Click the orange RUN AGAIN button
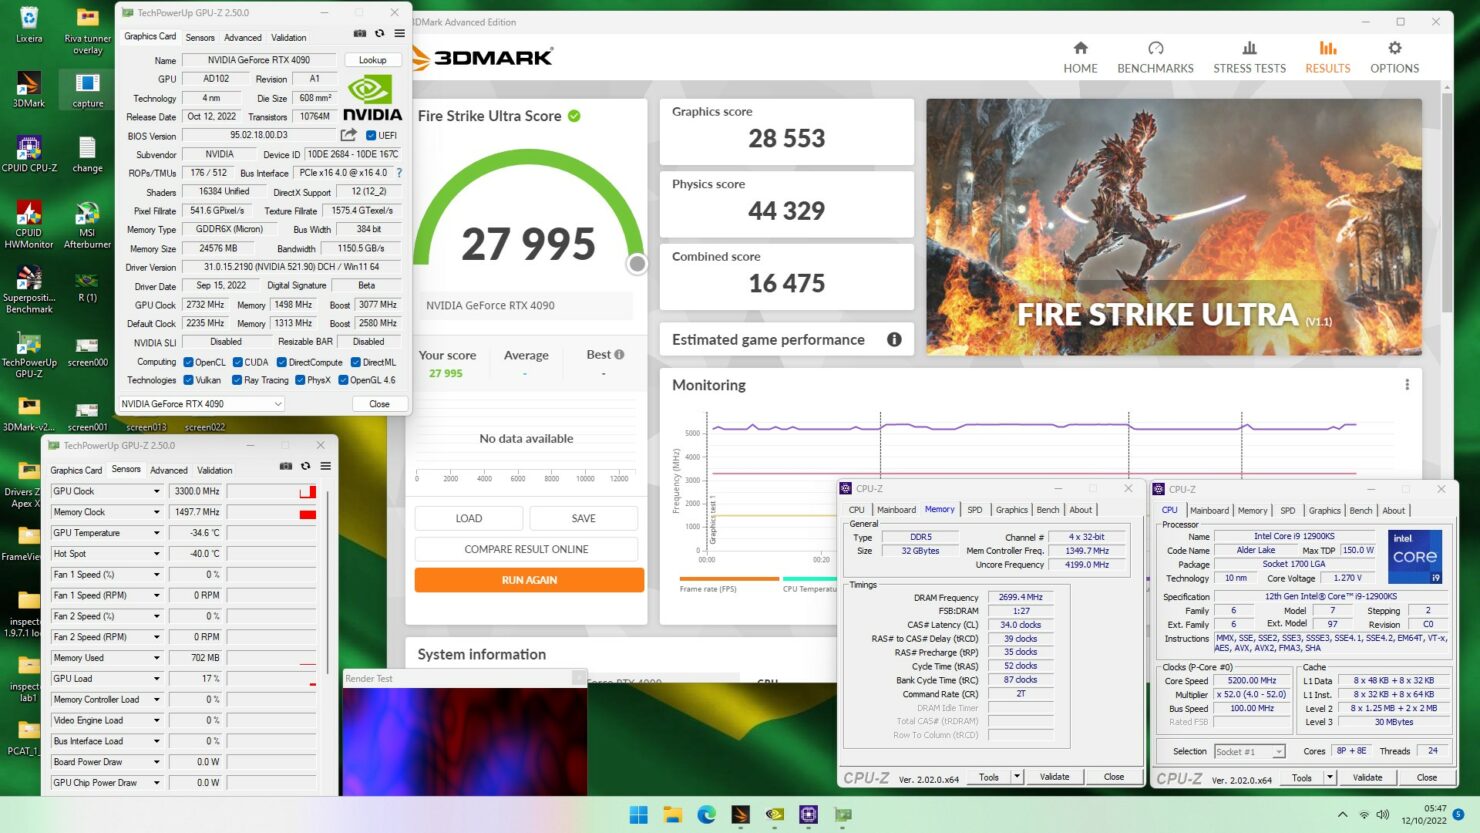 pyautogui.click(x=529, y=580)
